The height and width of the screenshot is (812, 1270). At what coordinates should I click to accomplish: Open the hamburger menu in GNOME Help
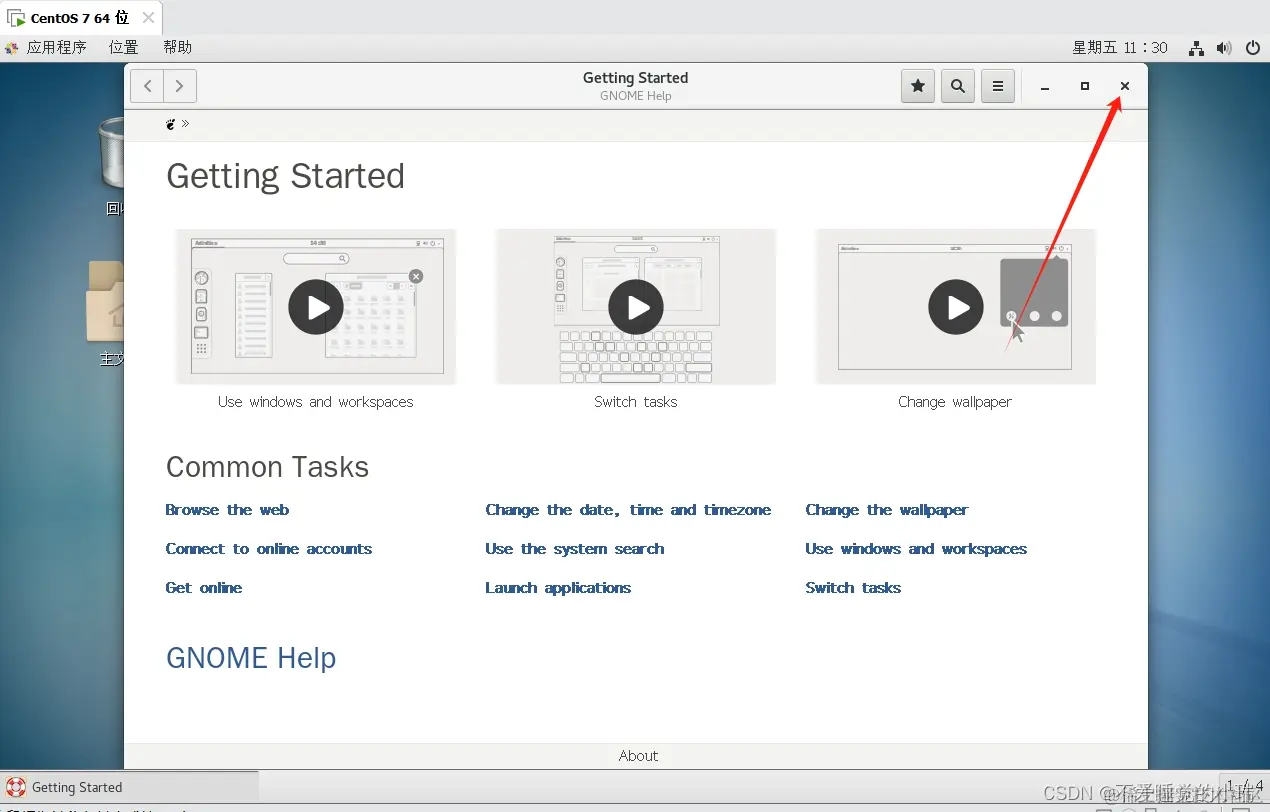(x=998, y=86)
